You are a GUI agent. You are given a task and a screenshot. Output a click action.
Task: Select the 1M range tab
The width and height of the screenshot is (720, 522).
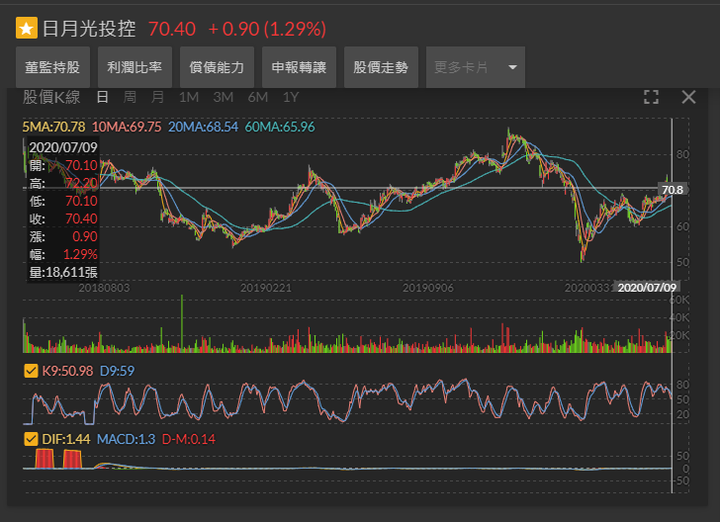coord(189,97)
